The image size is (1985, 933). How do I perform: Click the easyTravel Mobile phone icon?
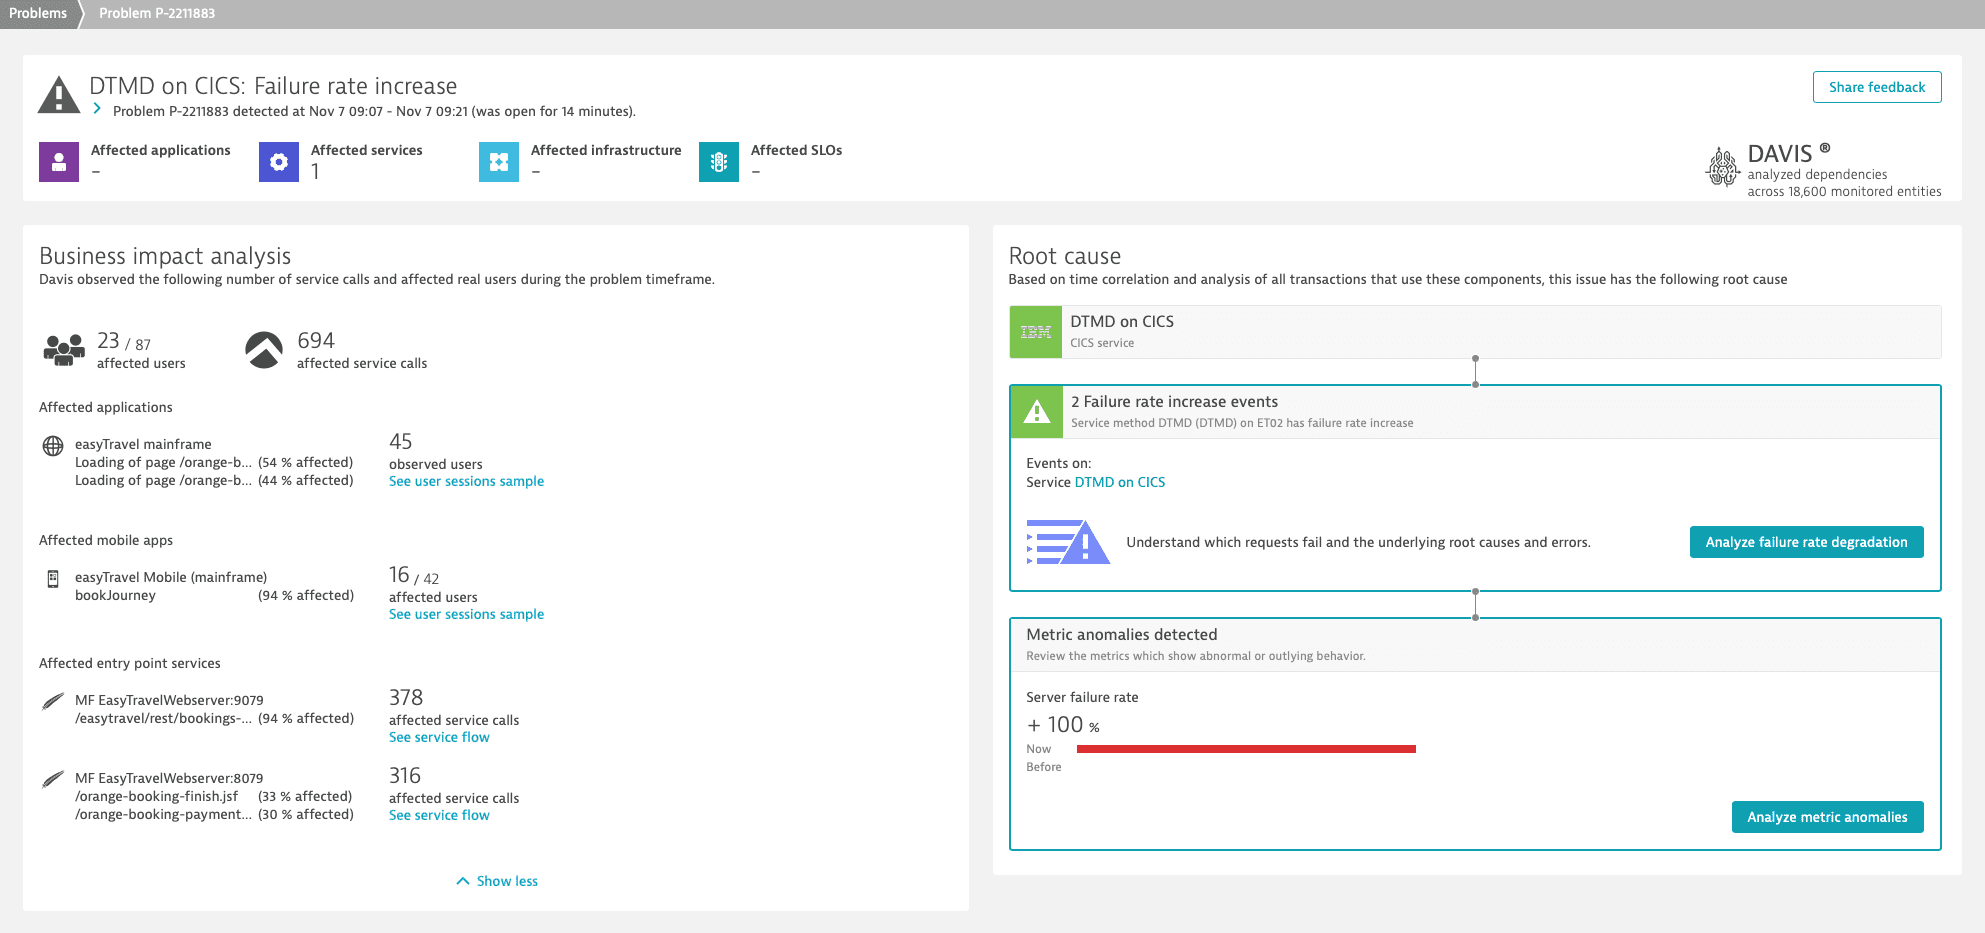pyautogui.click(x=53, y=579)
